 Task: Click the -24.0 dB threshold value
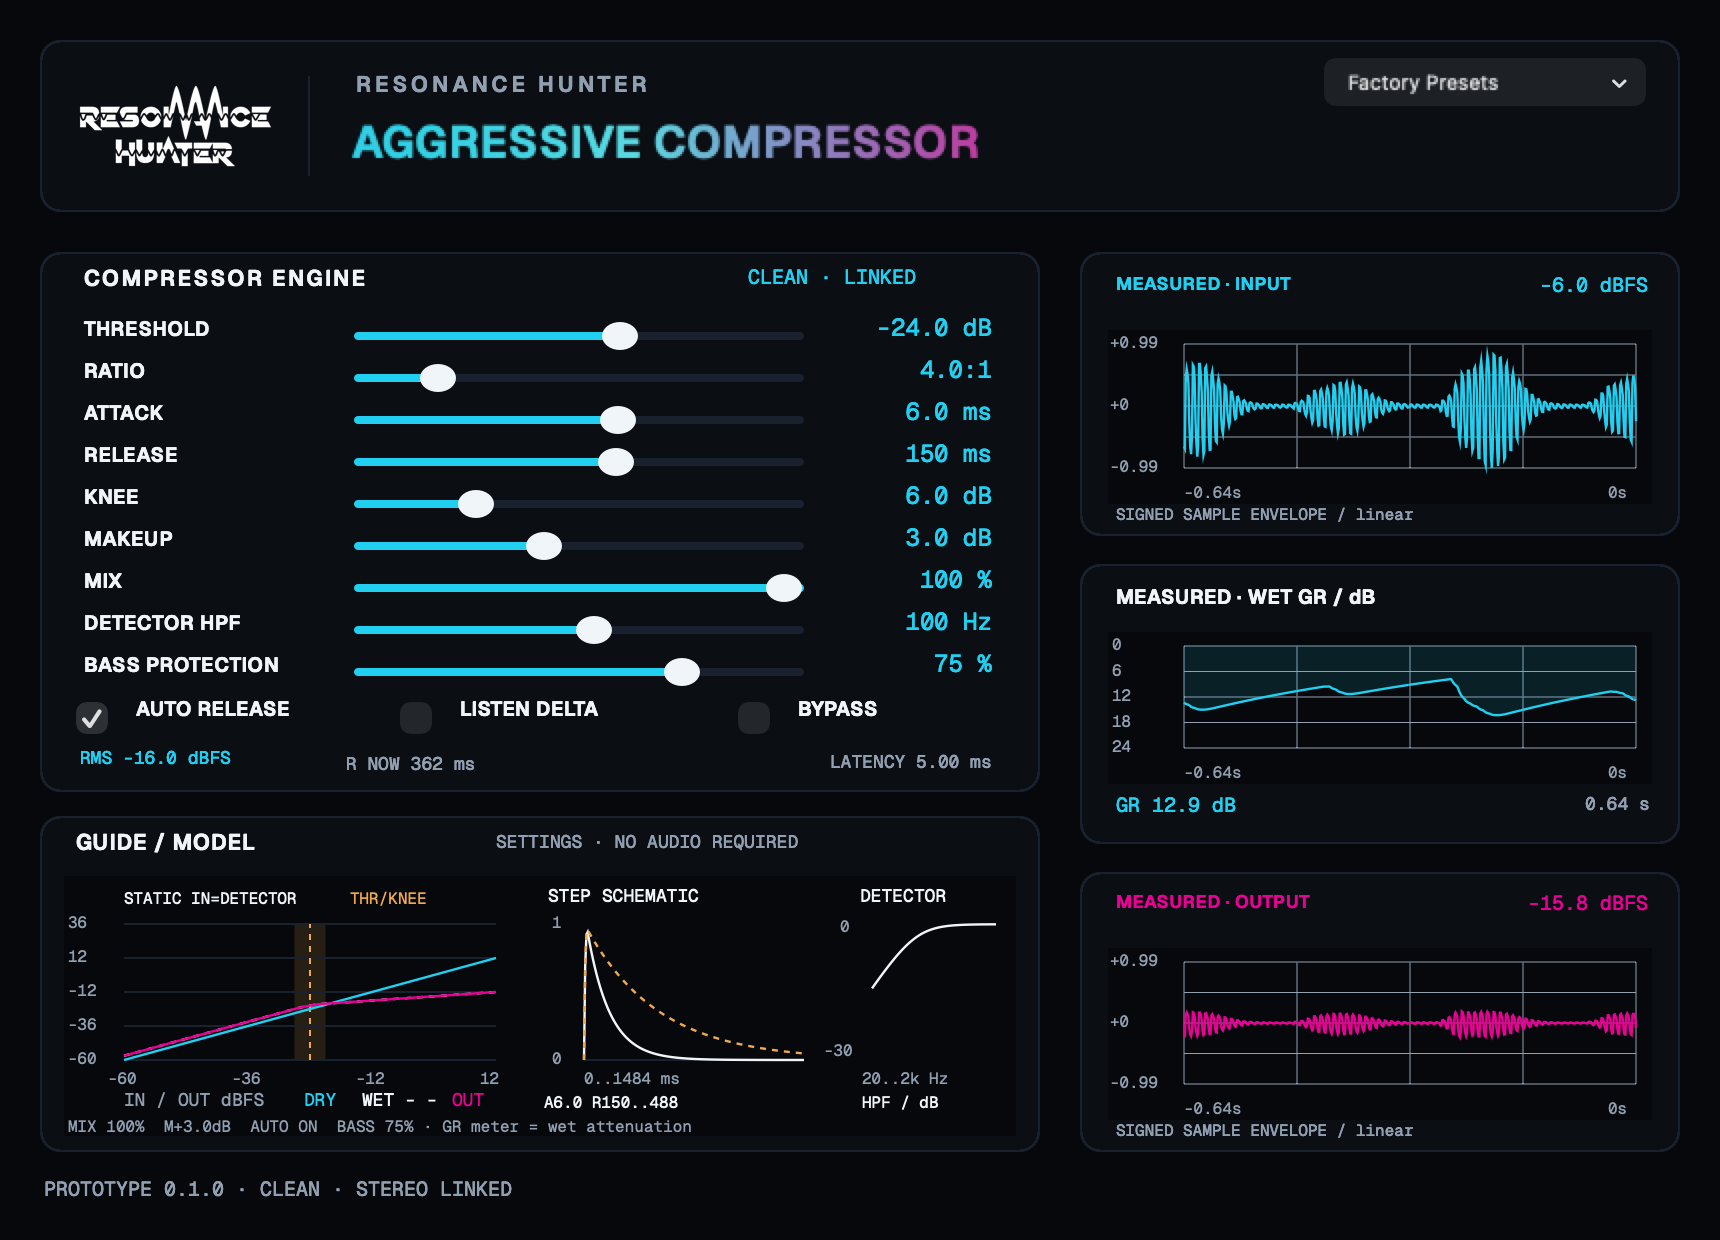[934, 328]
